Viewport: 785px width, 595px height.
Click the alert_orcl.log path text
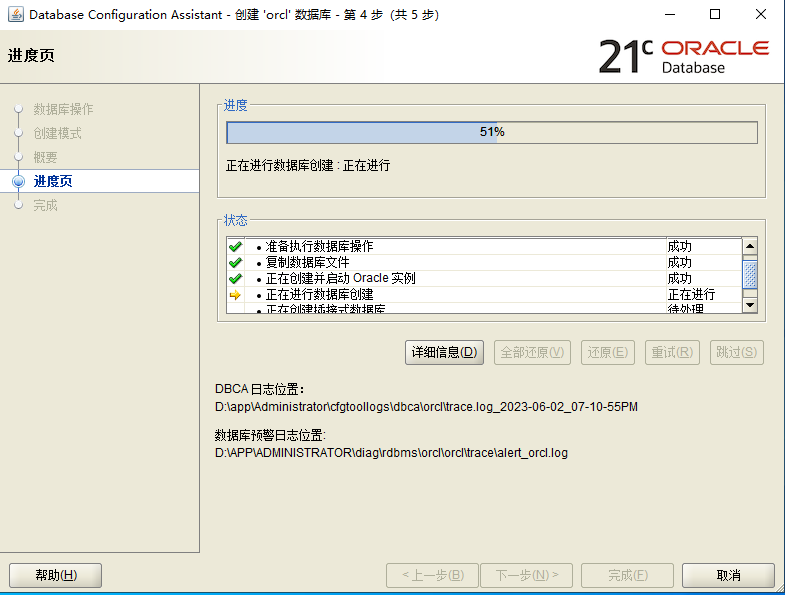tap(391, 453)
